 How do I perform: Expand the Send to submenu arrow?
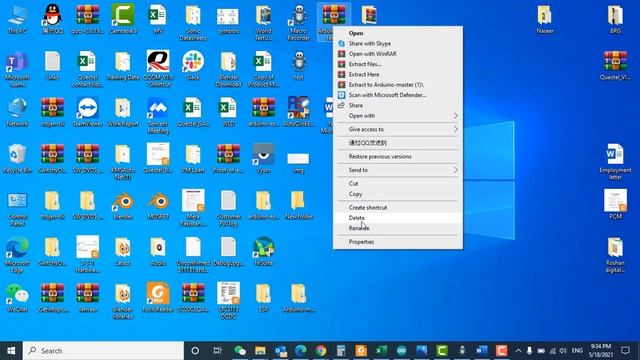pyautogui.click(x=456, y=170)
